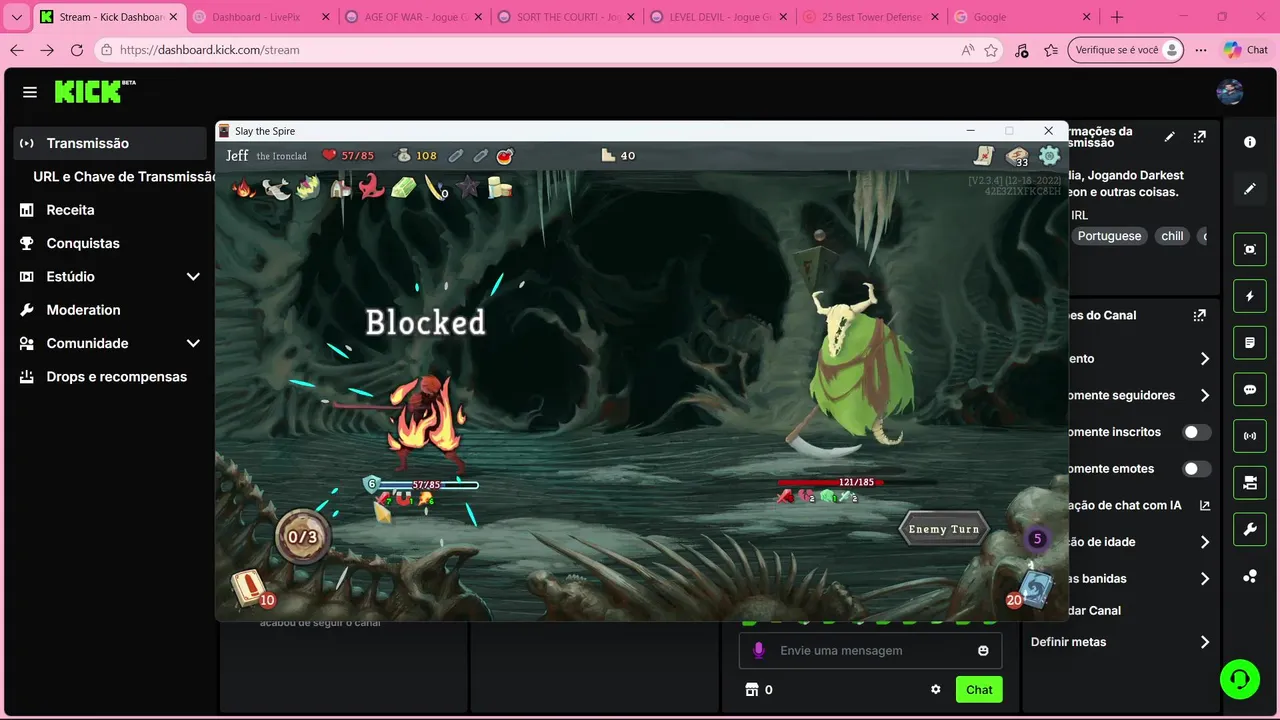Inspect the red starfish-shaped relic

coord(372,187)
